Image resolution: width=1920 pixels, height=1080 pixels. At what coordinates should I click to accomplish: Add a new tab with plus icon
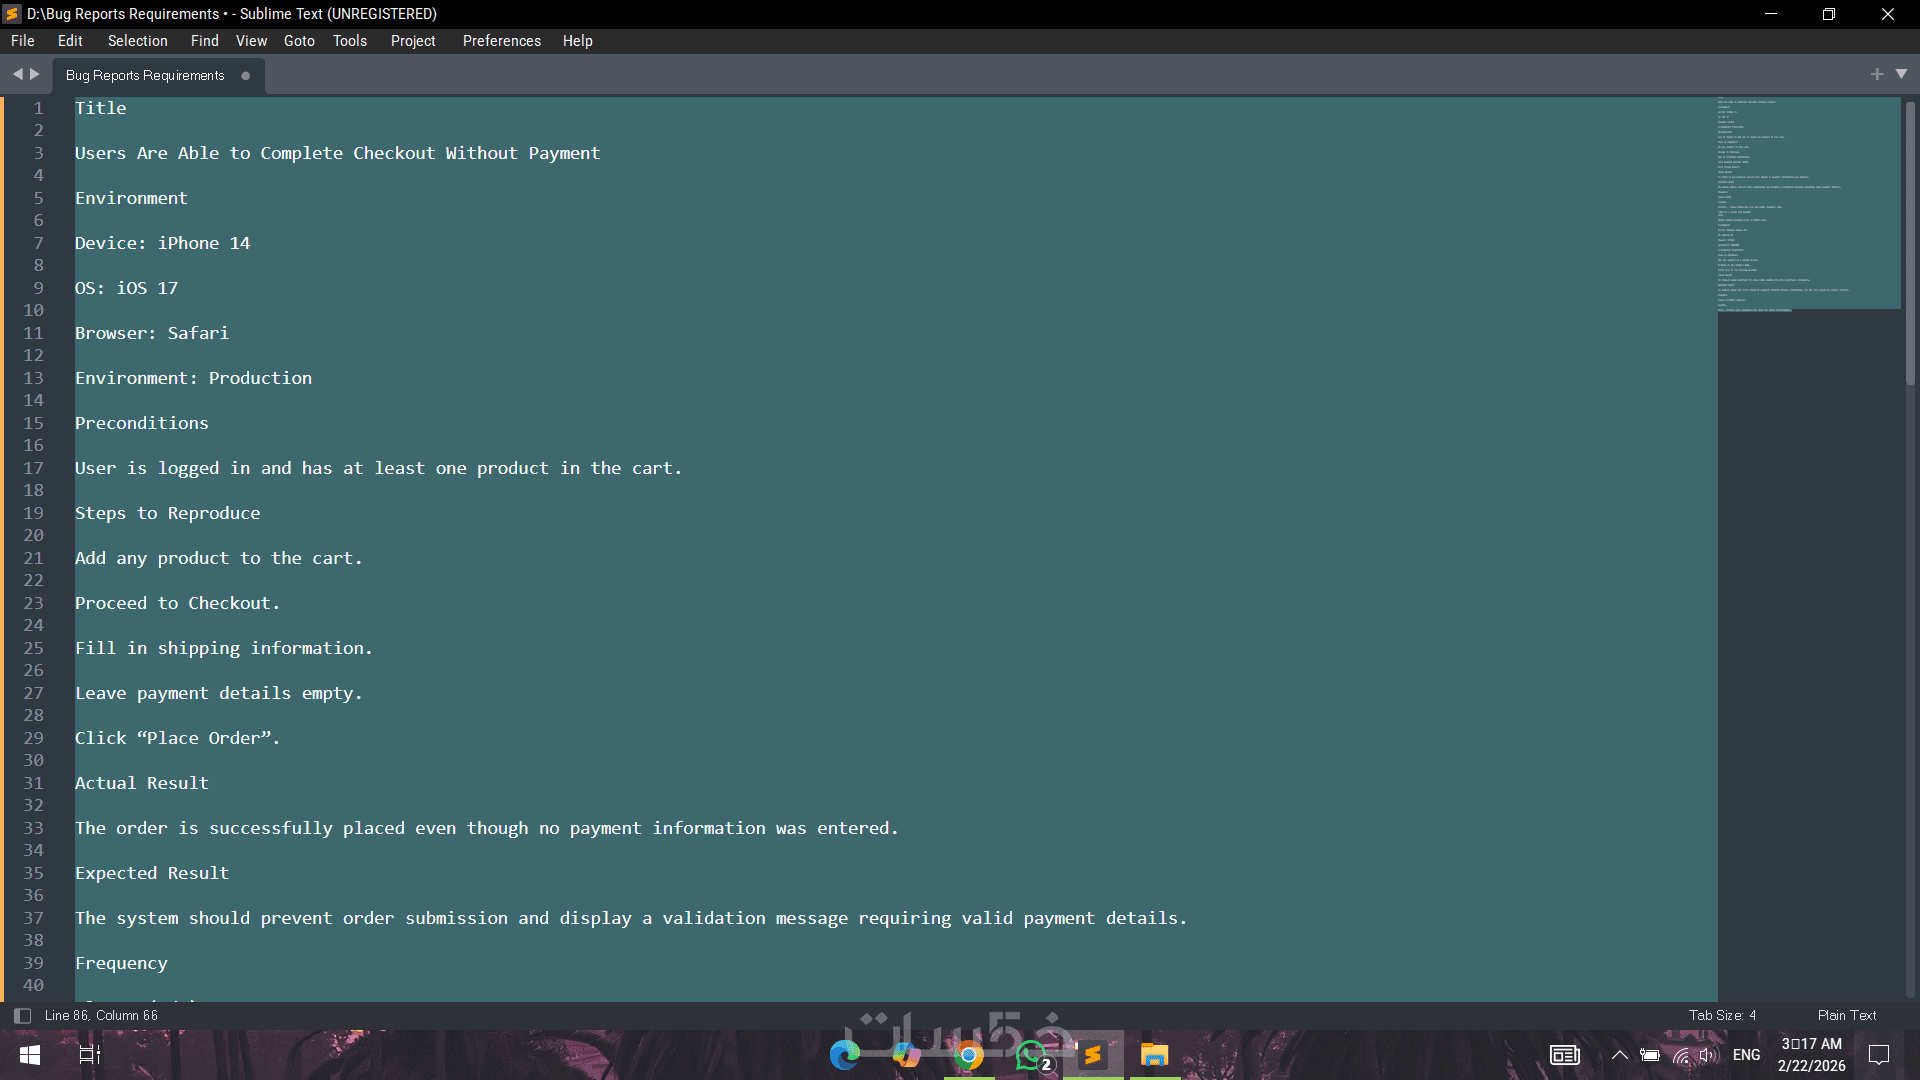tap(1876, 74)
